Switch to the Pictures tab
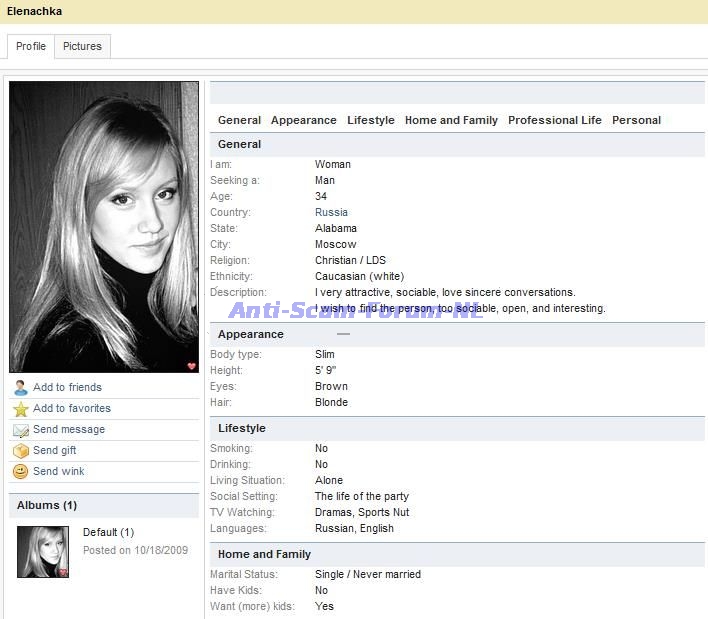The height and width of the screenshot is (619, 708). point(82,46)
